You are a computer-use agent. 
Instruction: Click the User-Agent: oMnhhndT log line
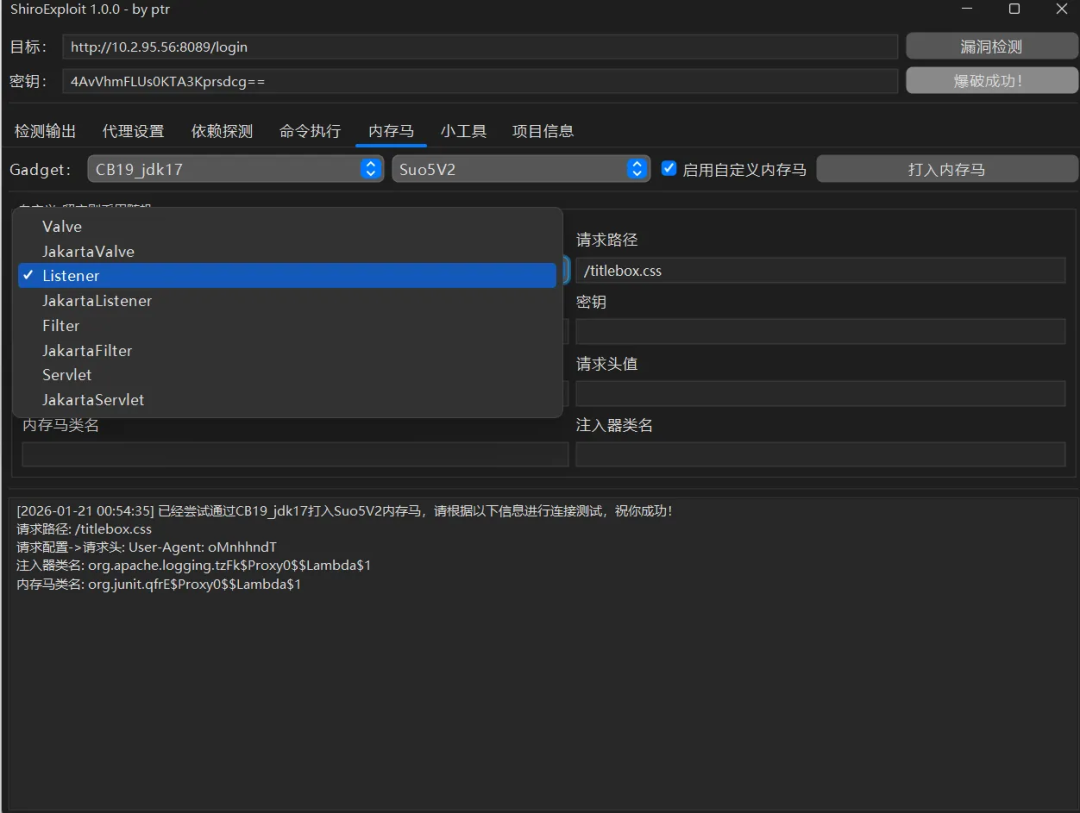pos(147,547)
